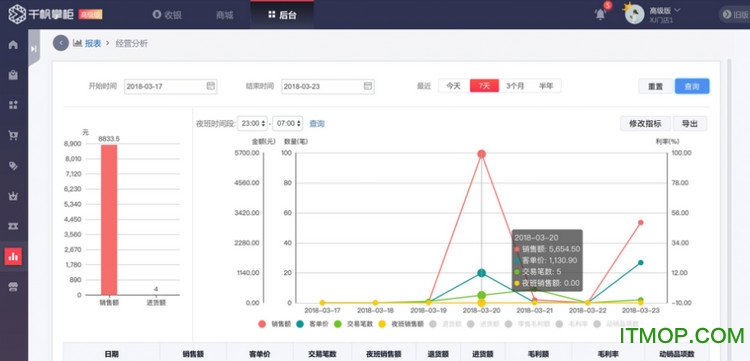Click the 旧版 switch icon
This screenshot has width=750, height=361.
click(x=727, y=14)
